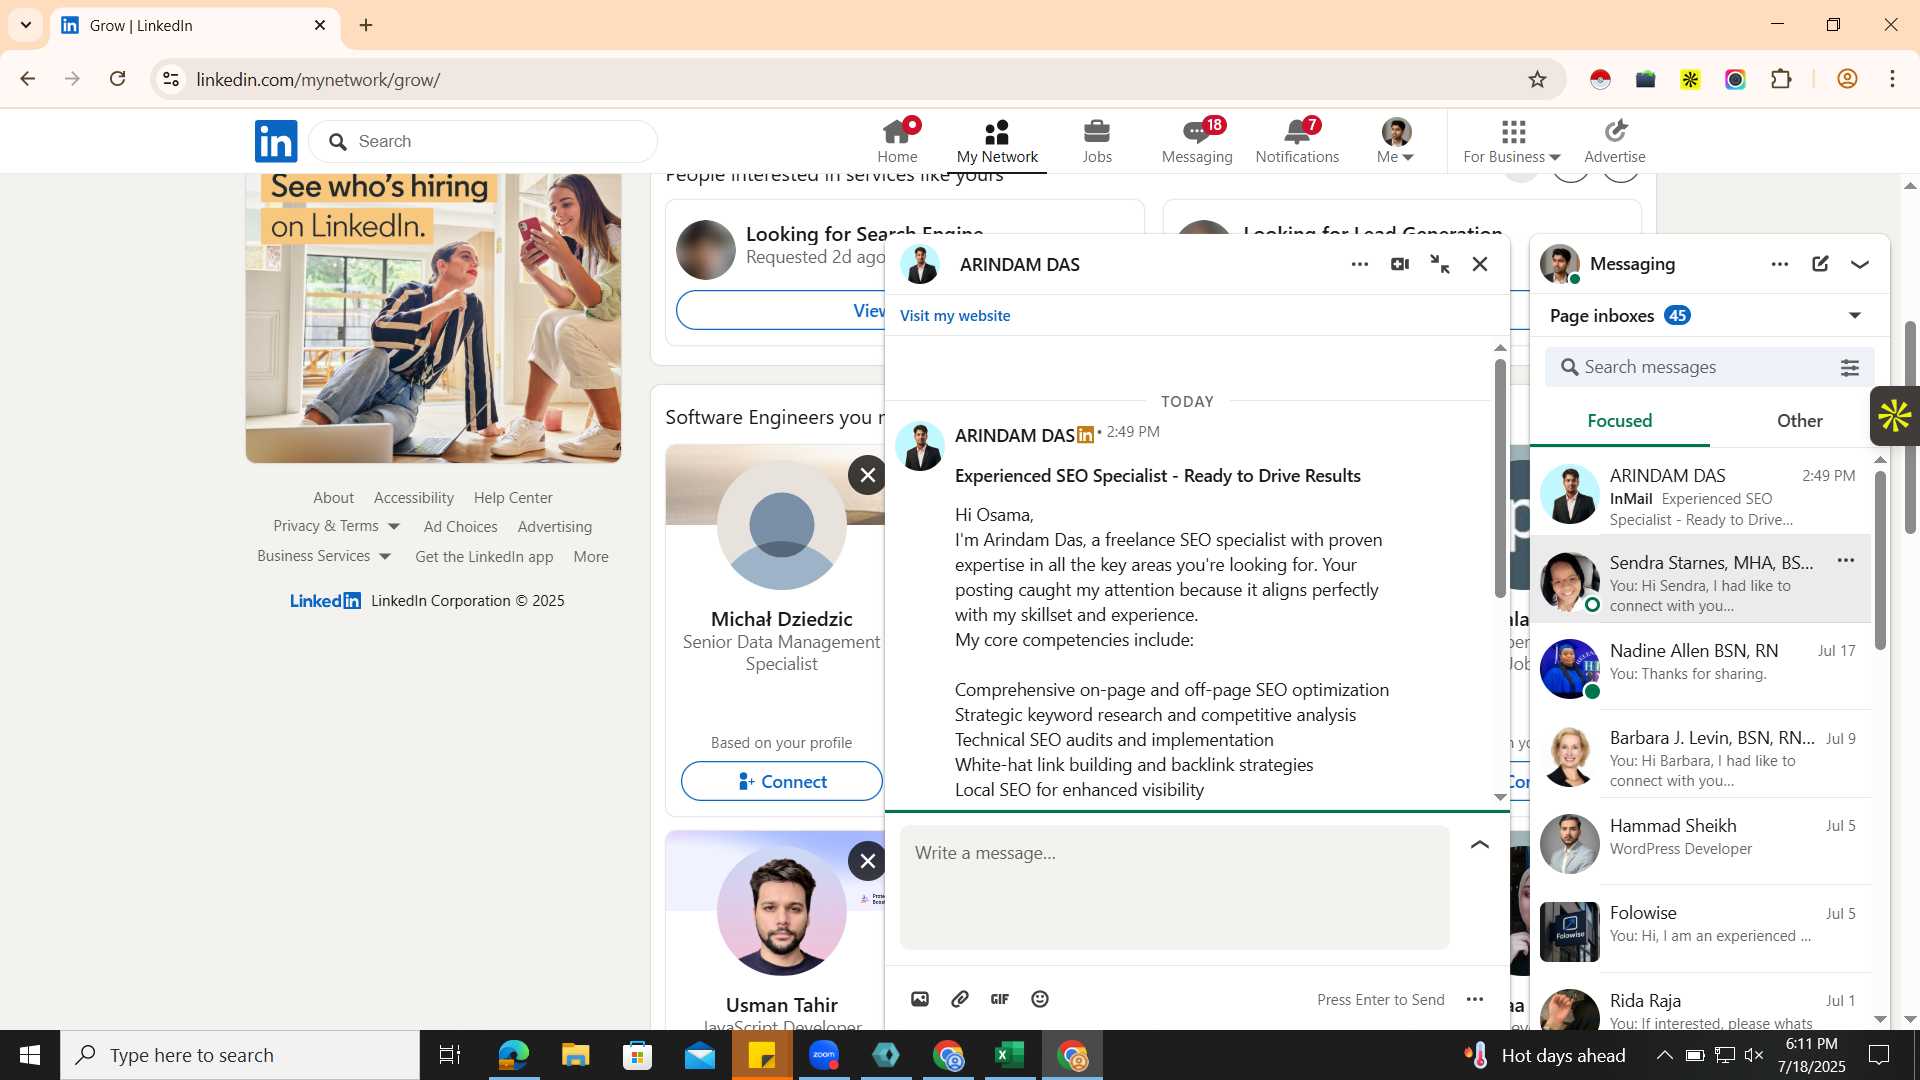
Task: Click the conversation scrollbar in chat window
Action: (x=1500, y=478)
